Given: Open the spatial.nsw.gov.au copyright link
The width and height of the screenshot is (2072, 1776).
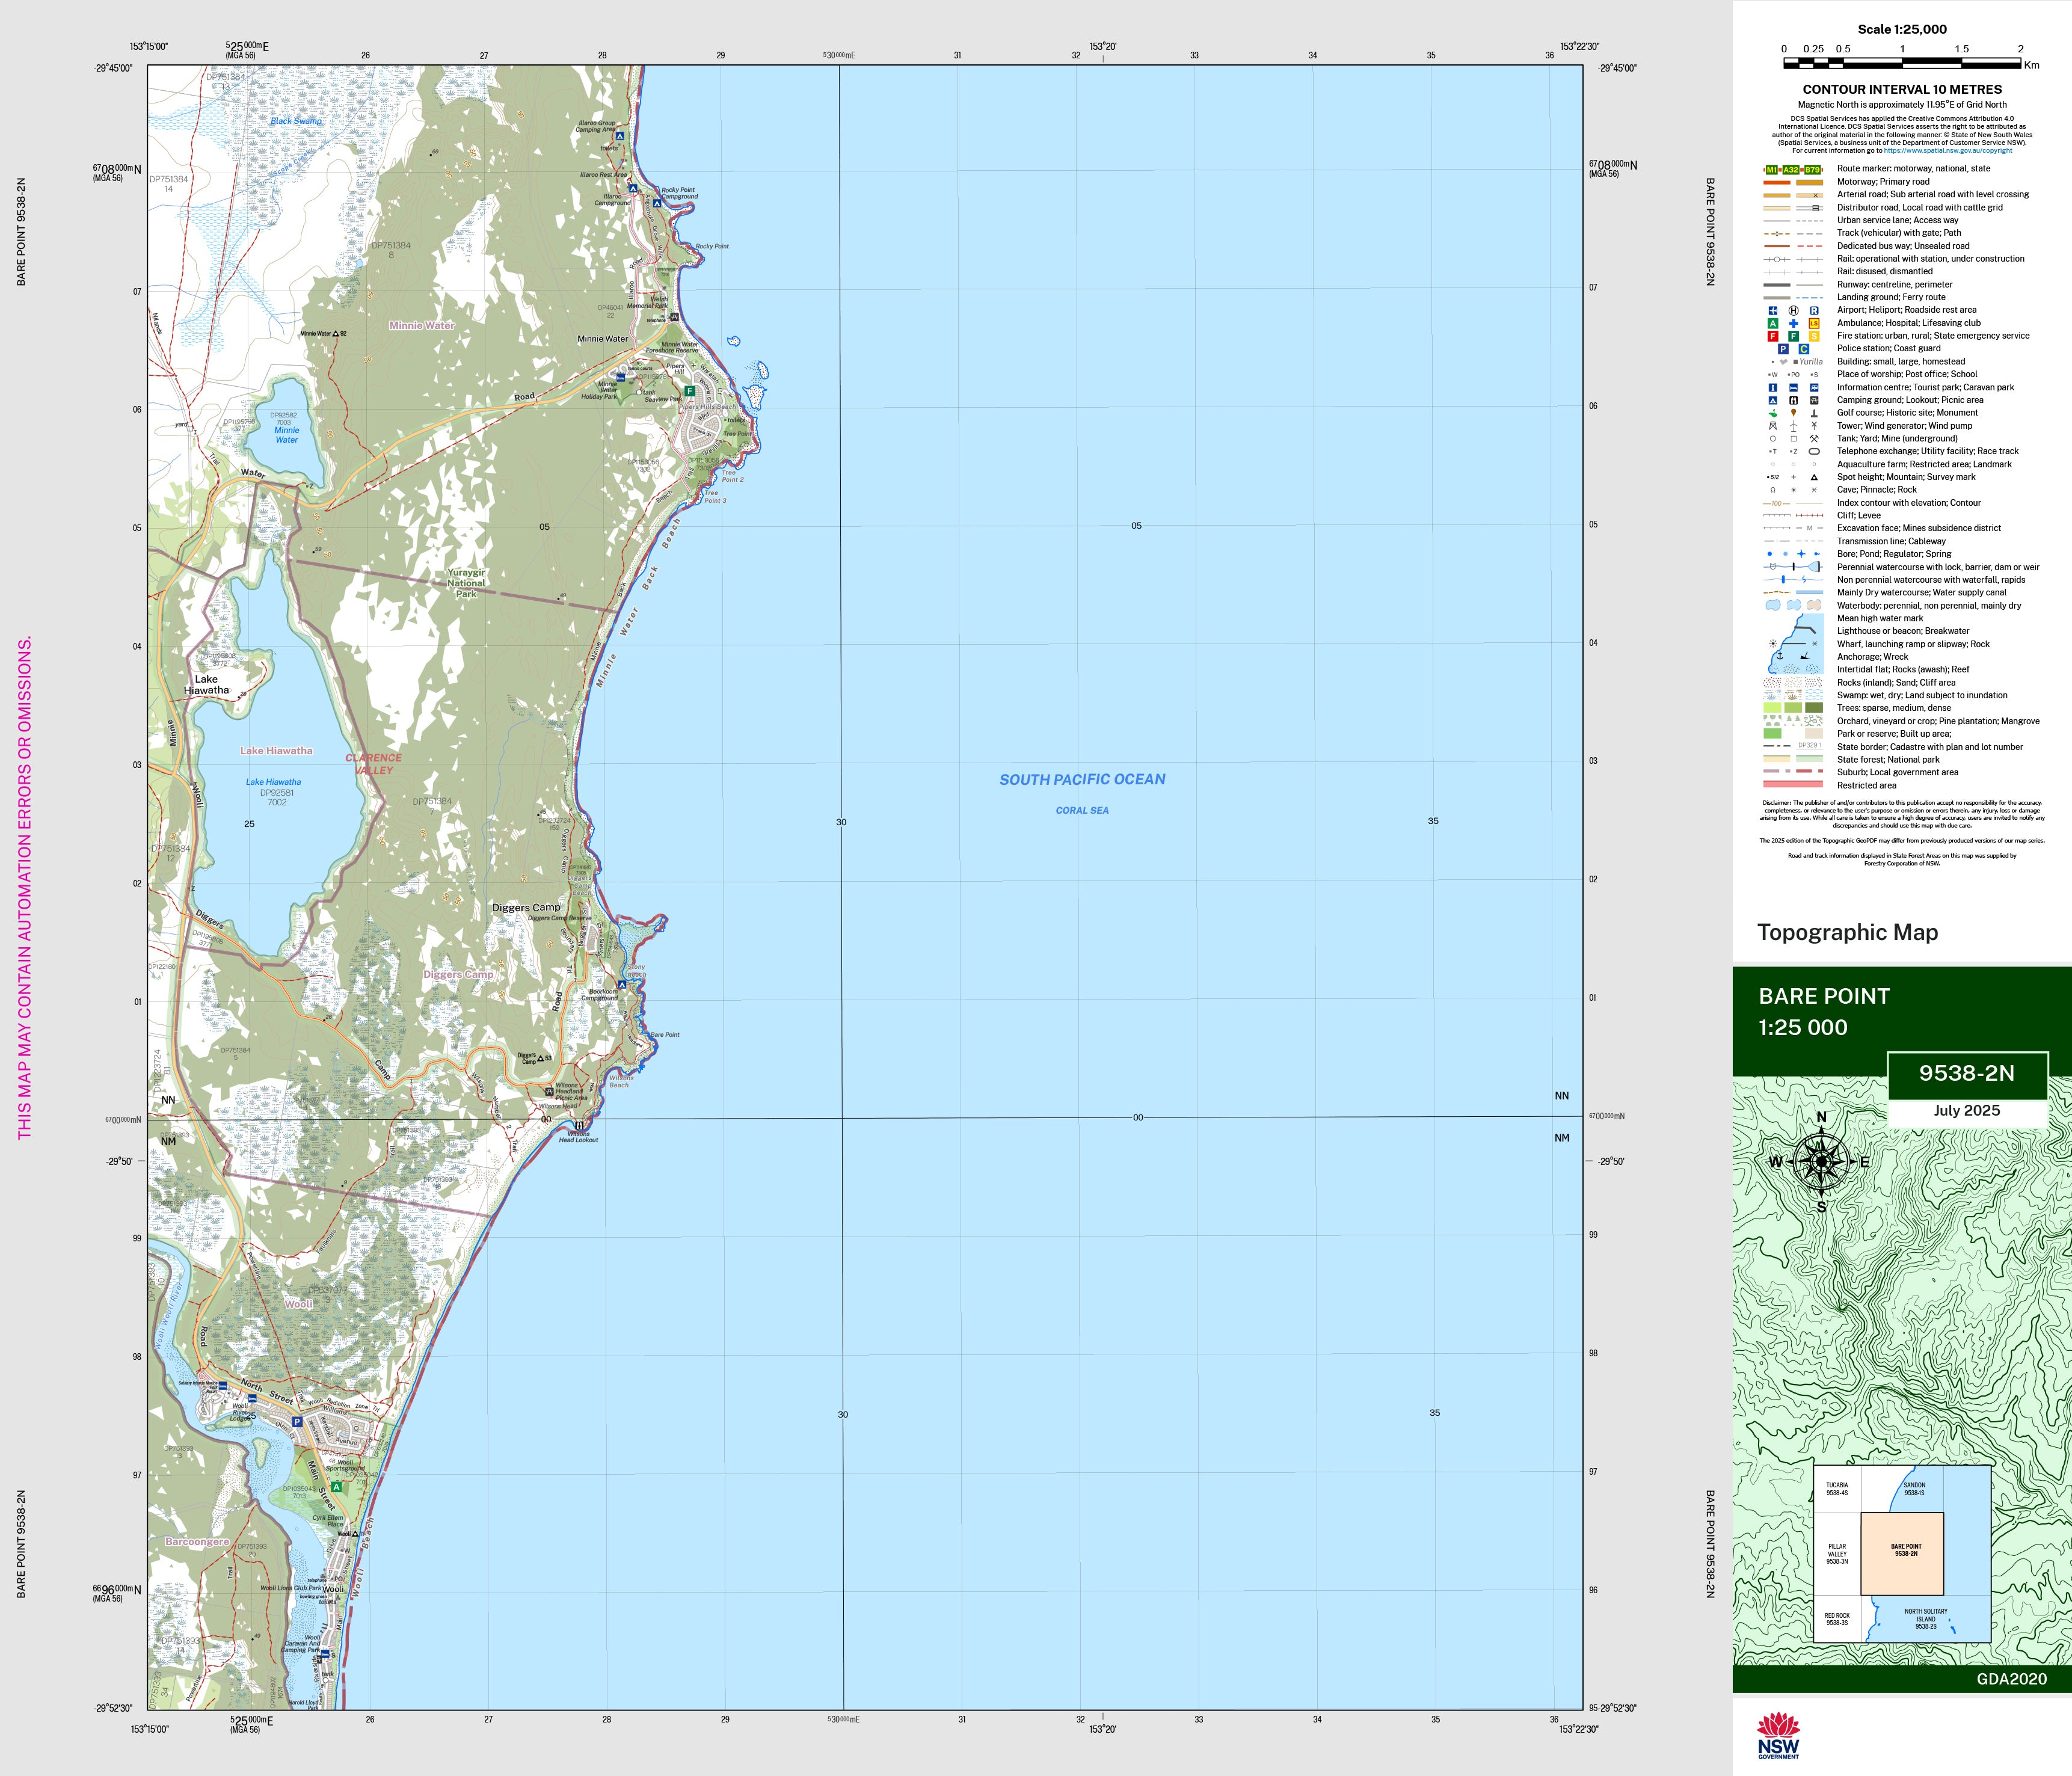Looking at the screenshot, I should [x=1948, y=151].
